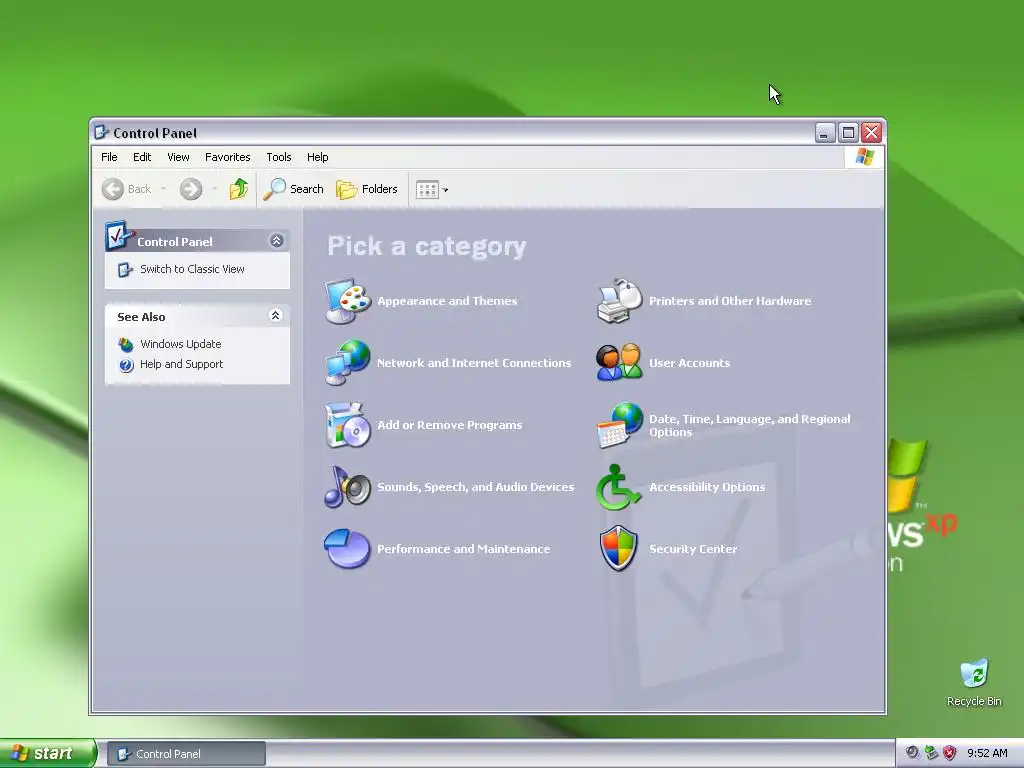The image size is (1024, 768).
Task: Open the Accessibility Options wheelchair icon
Action: (618, 487)
